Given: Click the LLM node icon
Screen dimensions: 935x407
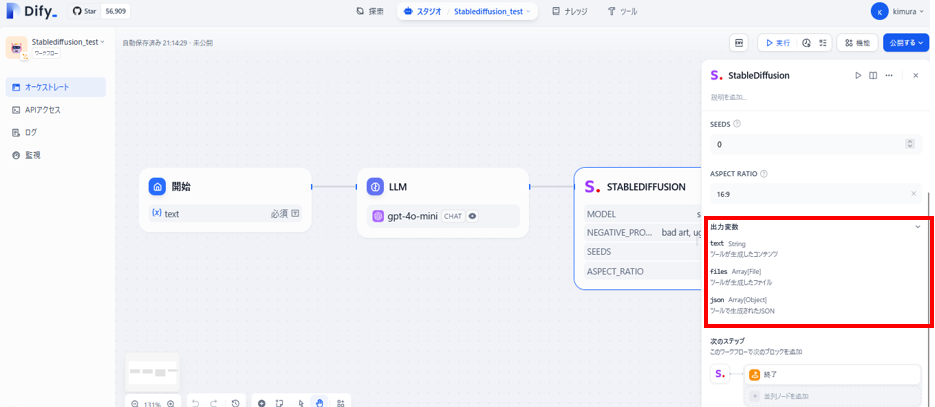Looking at the screenshot, I should click(x=375, y=187).
